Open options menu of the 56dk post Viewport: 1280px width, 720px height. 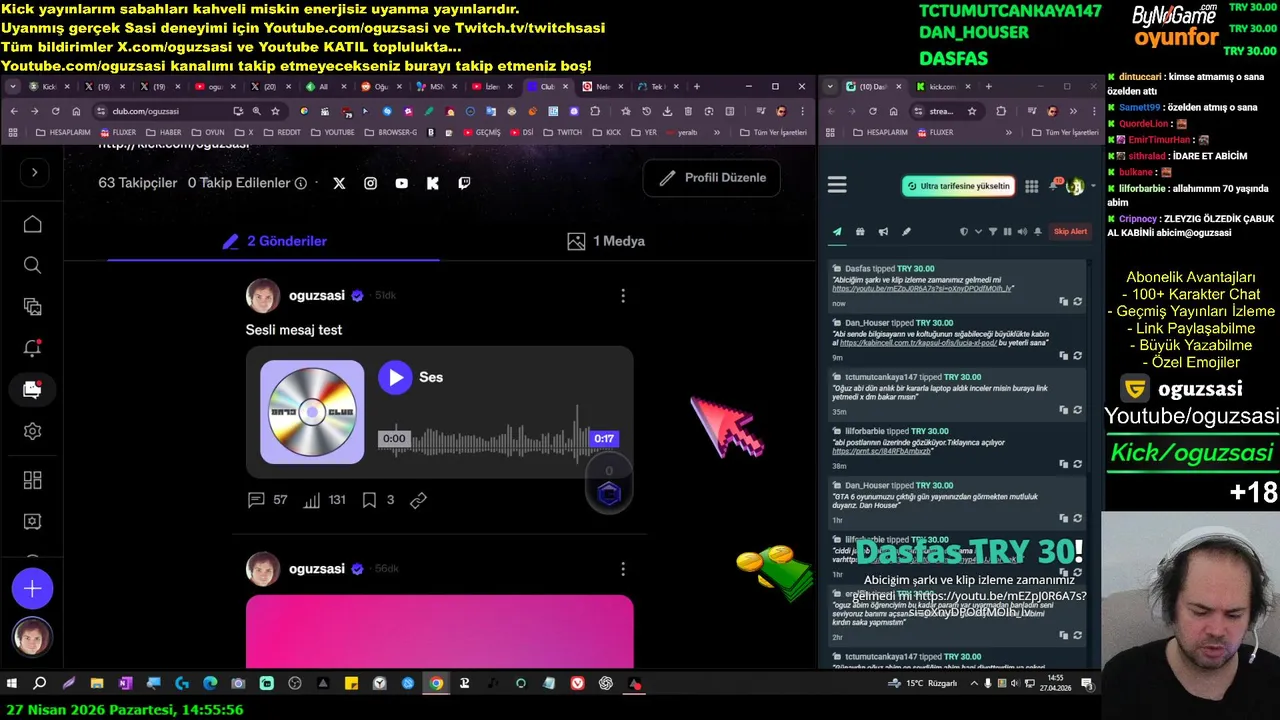[x=623, y=569]
